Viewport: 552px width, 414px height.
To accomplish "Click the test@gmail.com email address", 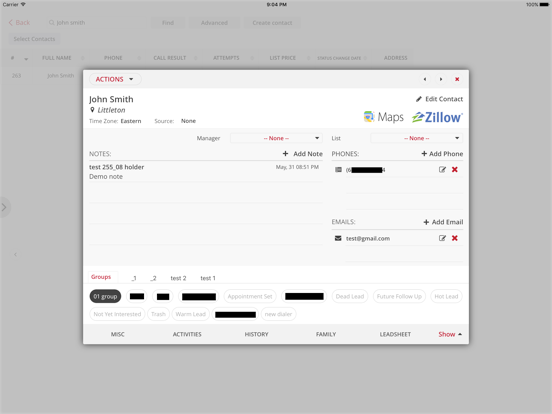I will point(368,238).
